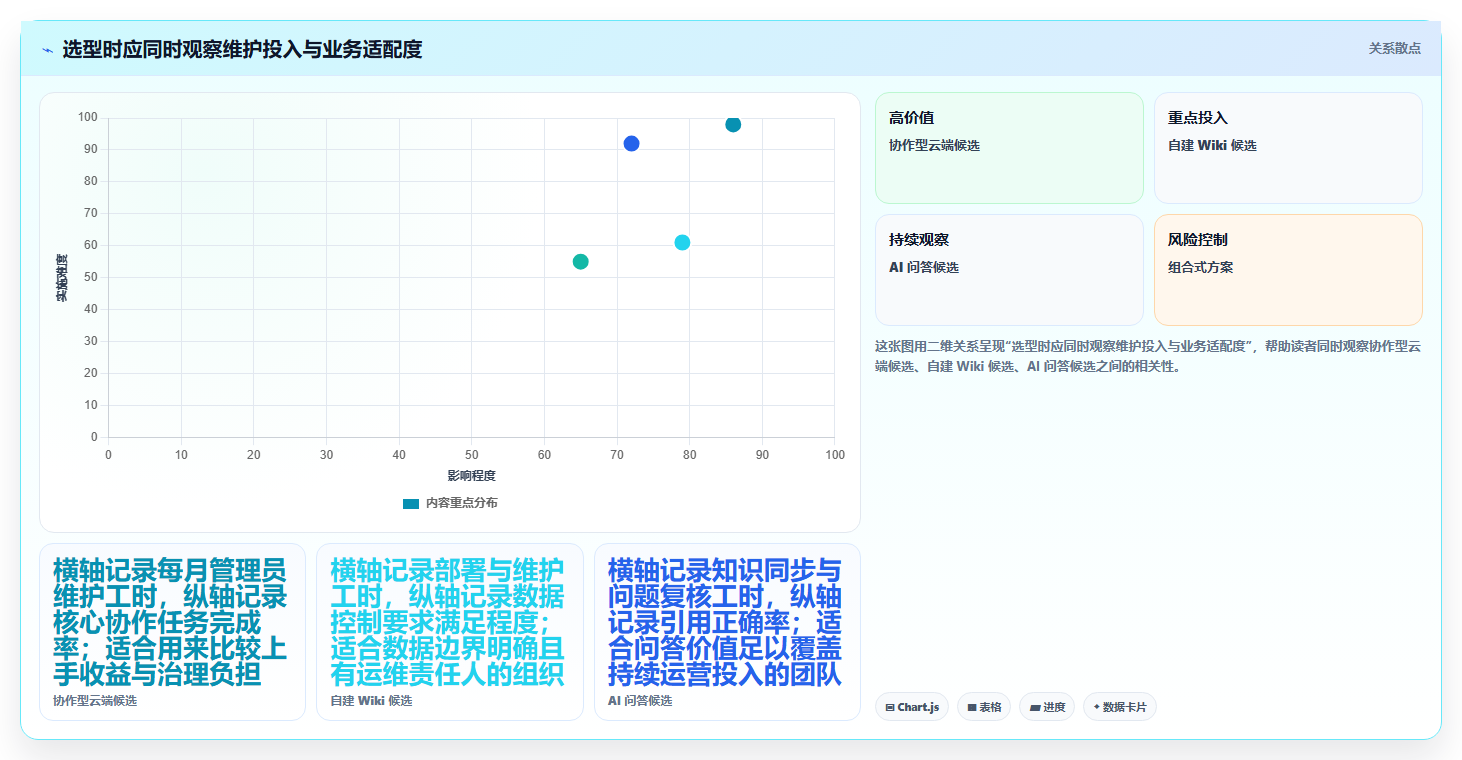Open the AI 问答候选 summary card below the chart

click(x=727, y=632)
